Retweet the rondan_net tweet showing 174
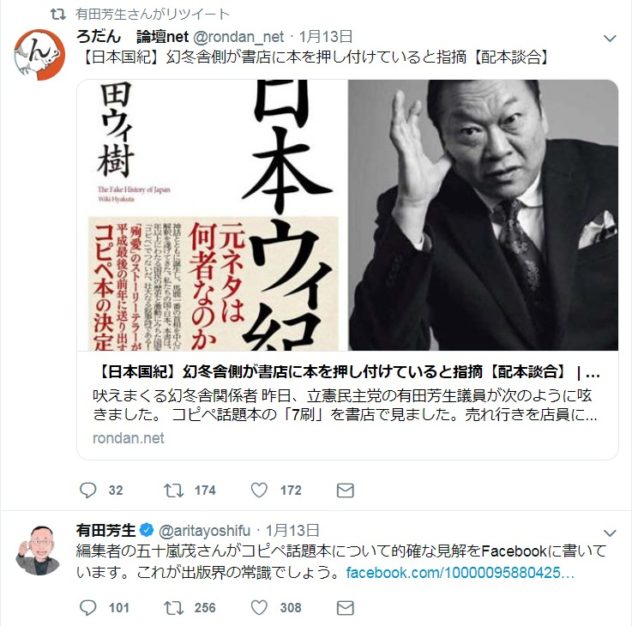 [174, 490]
